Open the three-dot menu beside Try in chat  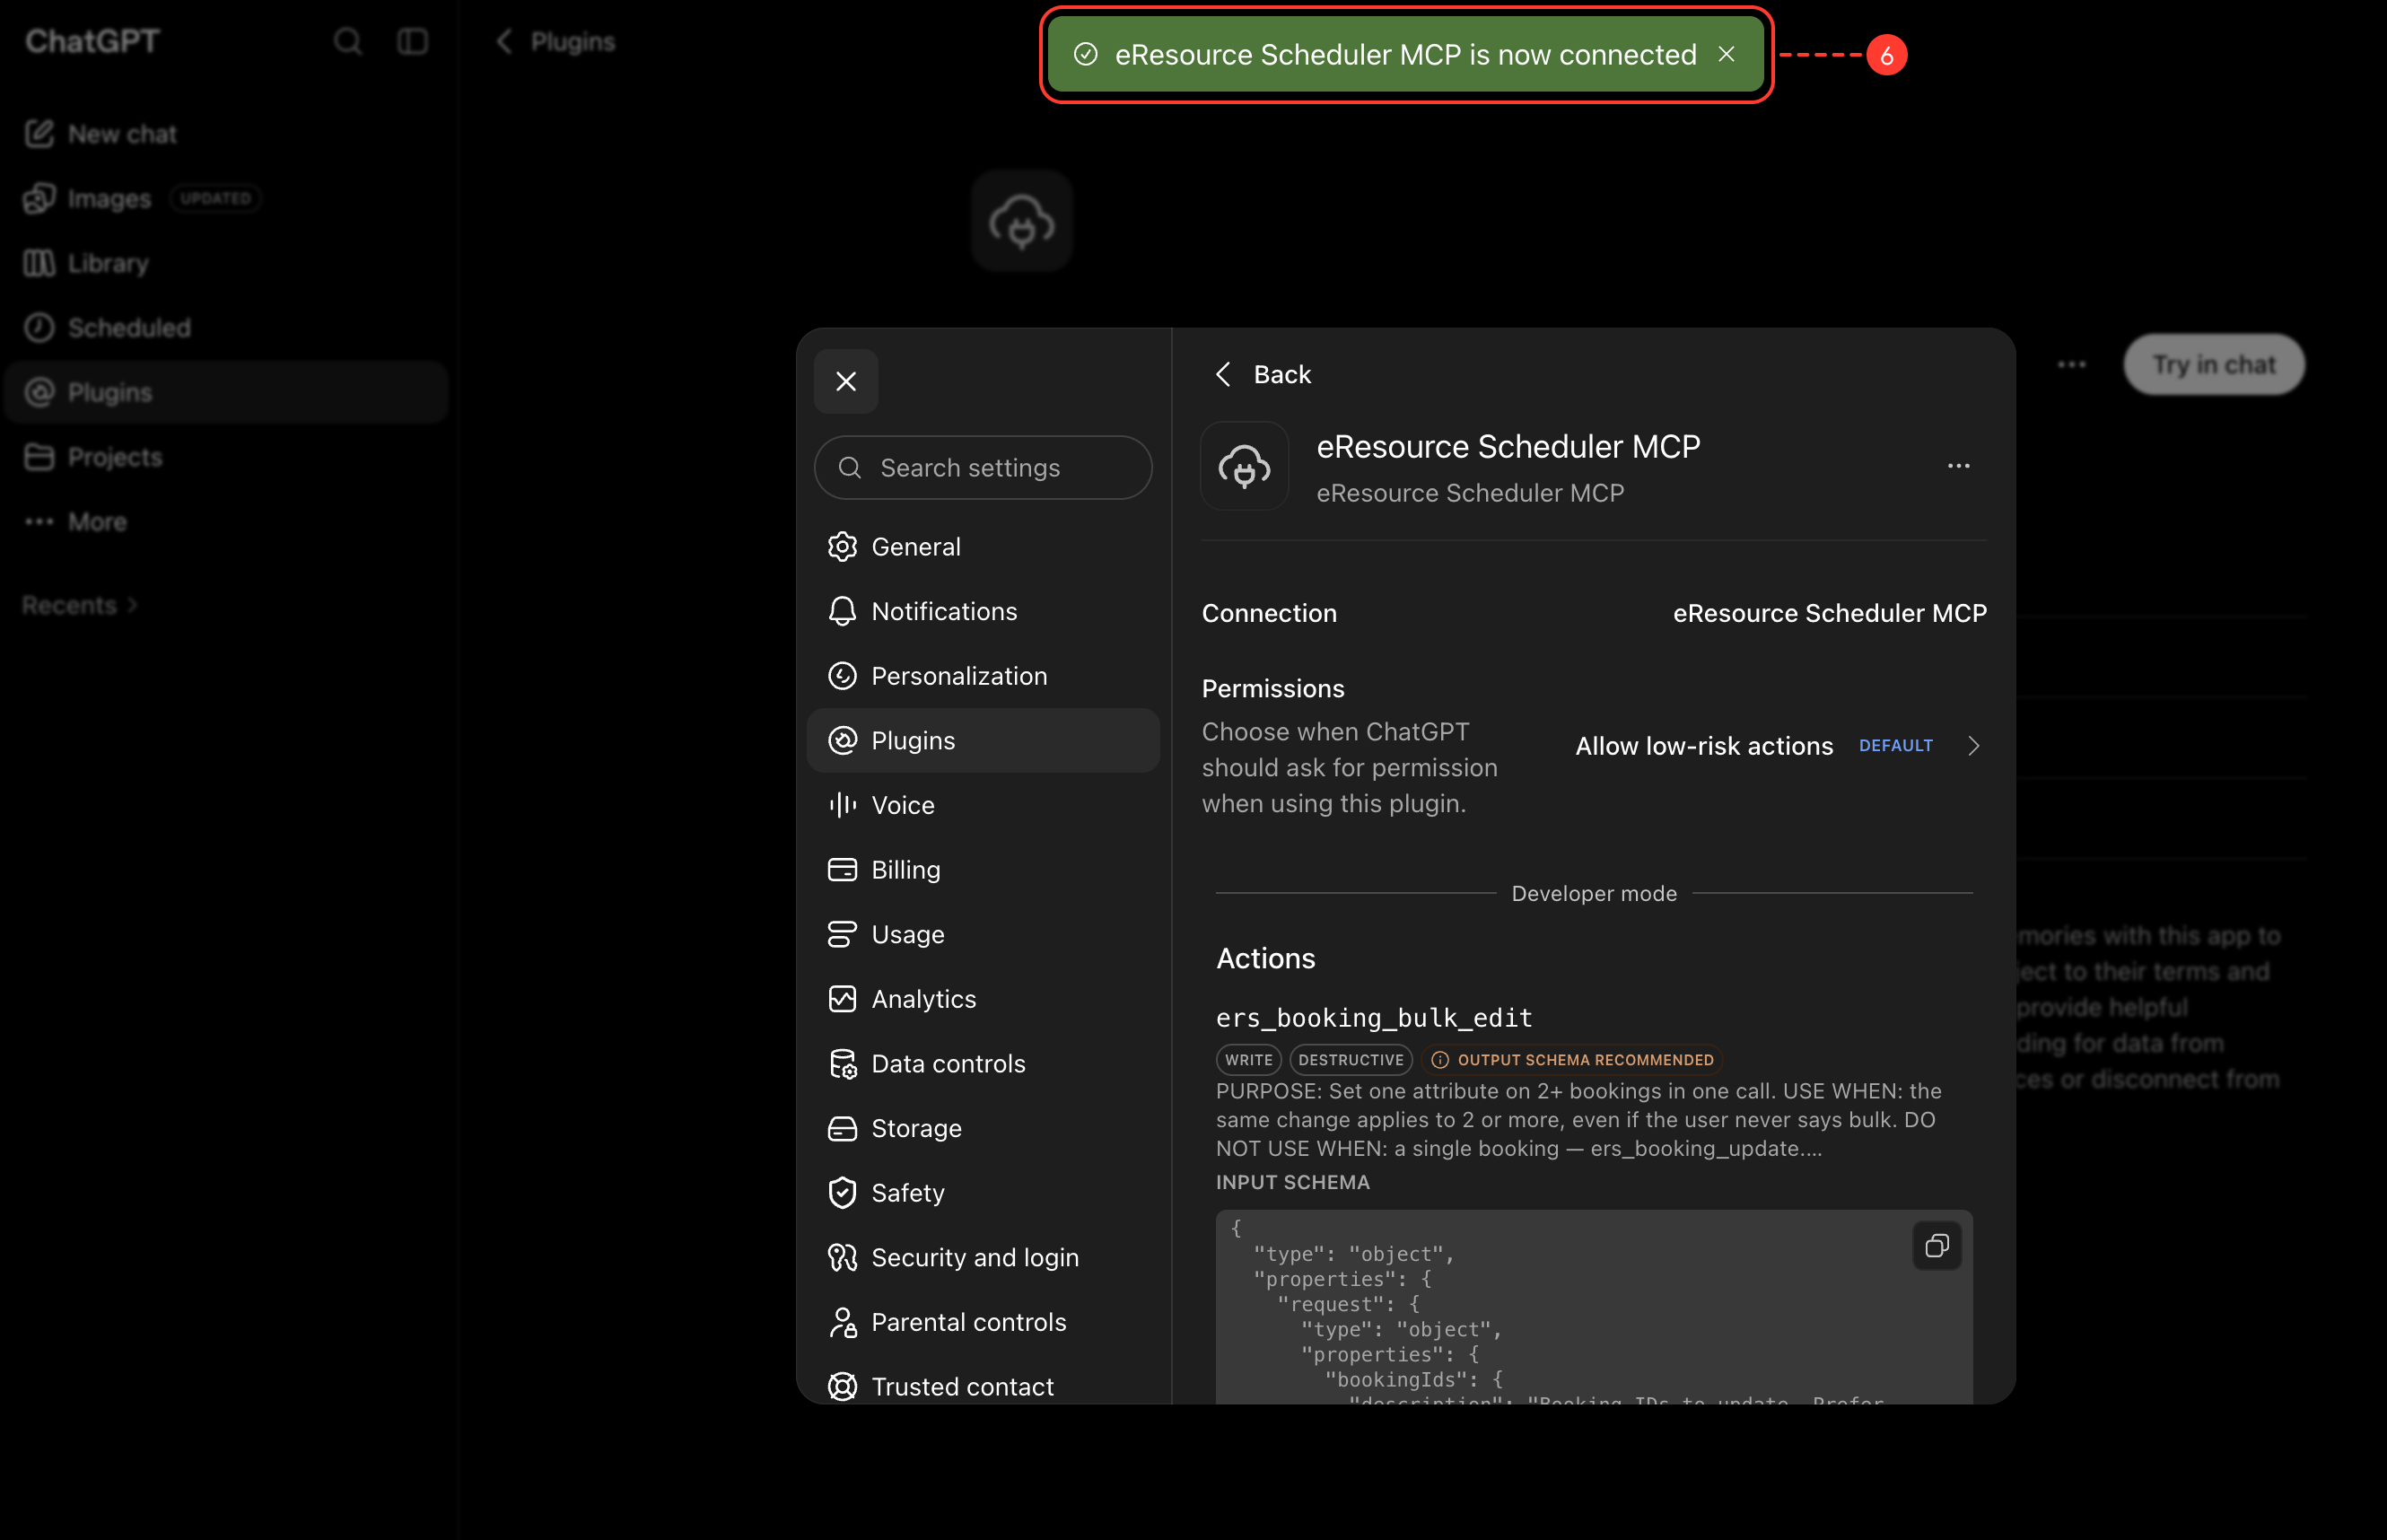click(x=2072, y=364)
